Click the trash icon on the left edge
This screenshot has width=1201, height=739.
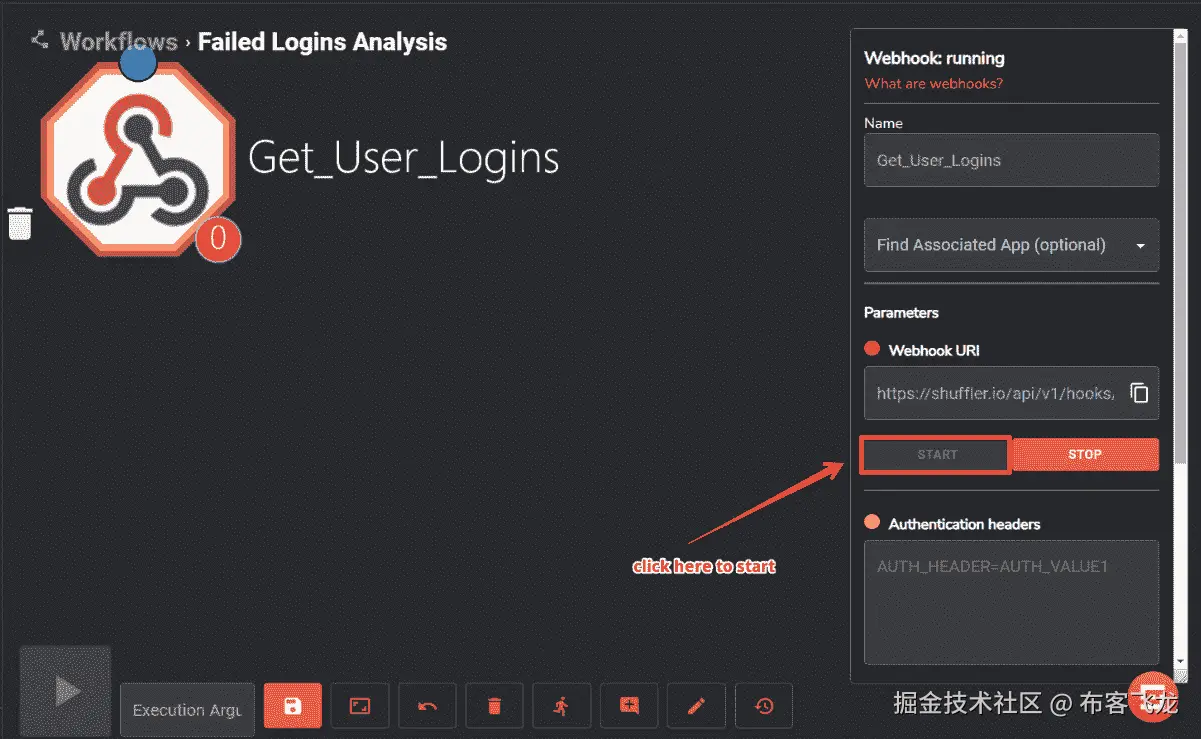(x=20, y=223)
